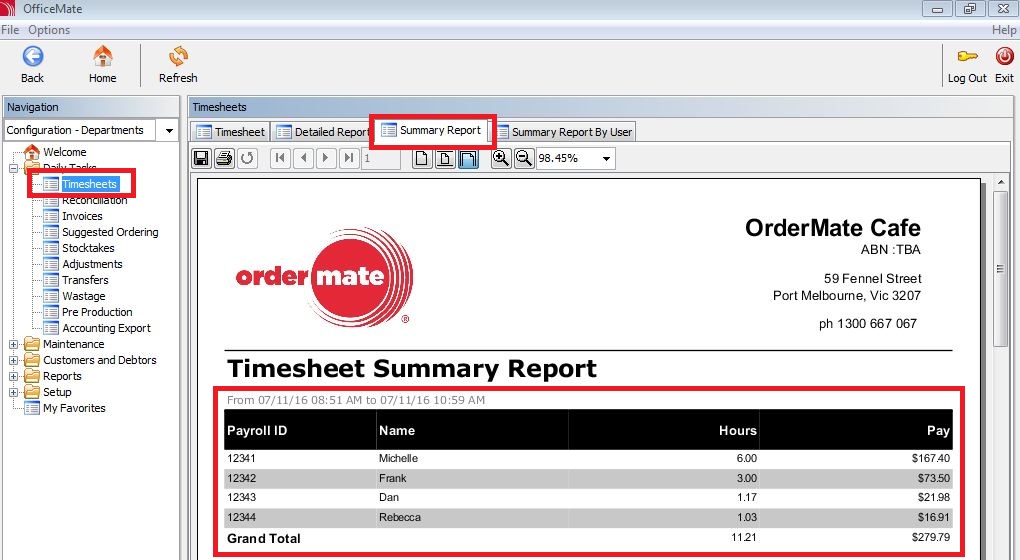Image resolution: width=1020 pixels, height=560 pixels.
Task: Go to previous report page
Action: point(304,158)
